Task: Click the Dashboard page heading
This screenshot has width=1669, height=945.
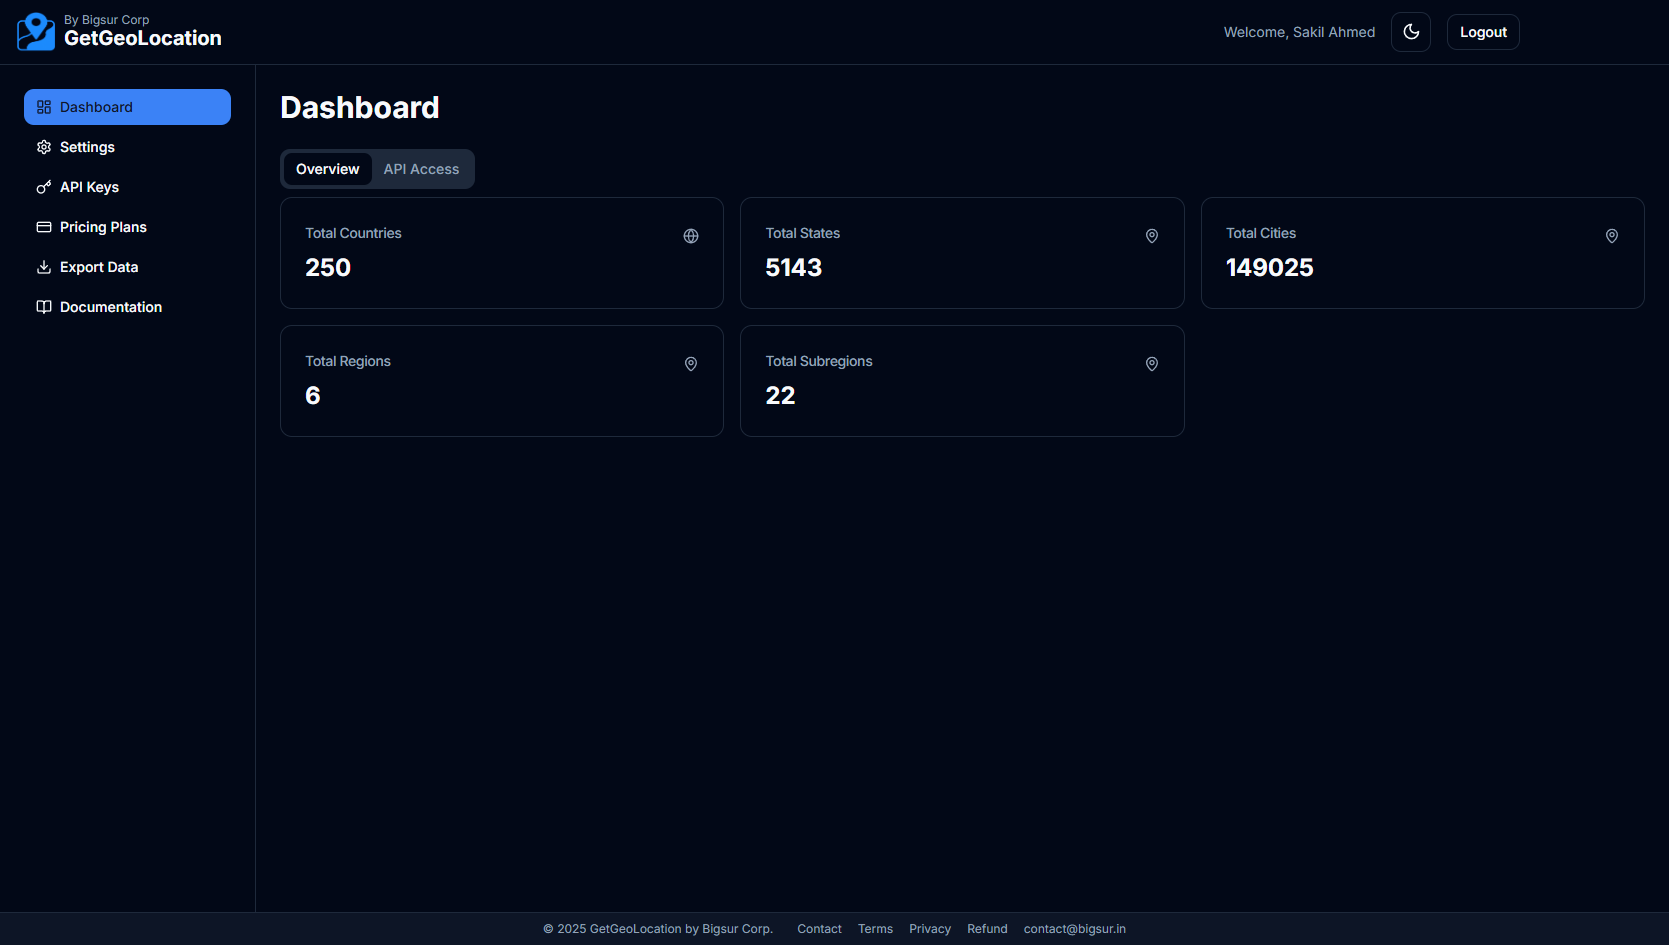Action: [x=360, y=107]
